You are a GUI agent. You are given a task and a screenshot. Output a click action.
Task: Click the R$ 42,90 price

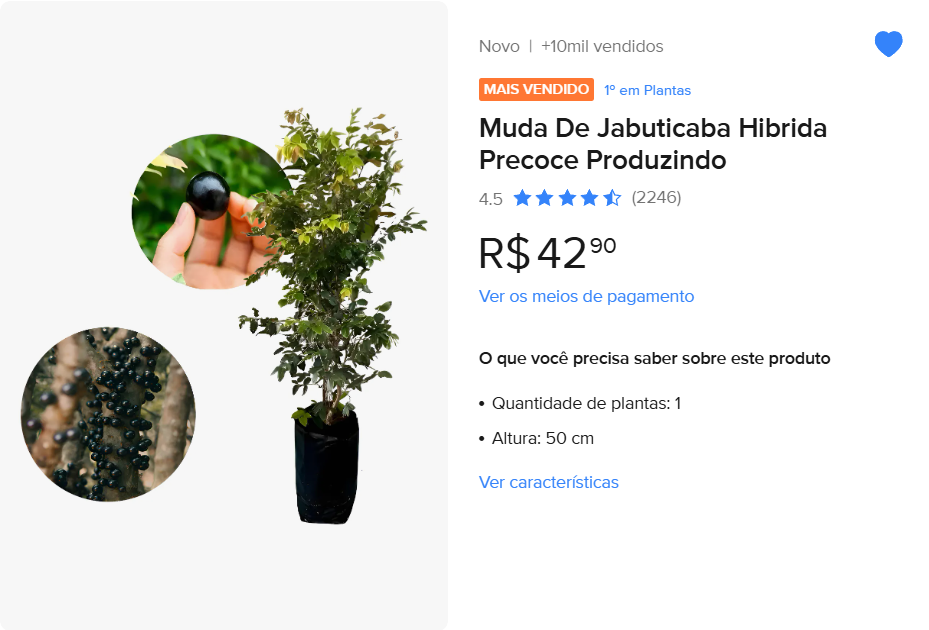click(x=547, y=253)
